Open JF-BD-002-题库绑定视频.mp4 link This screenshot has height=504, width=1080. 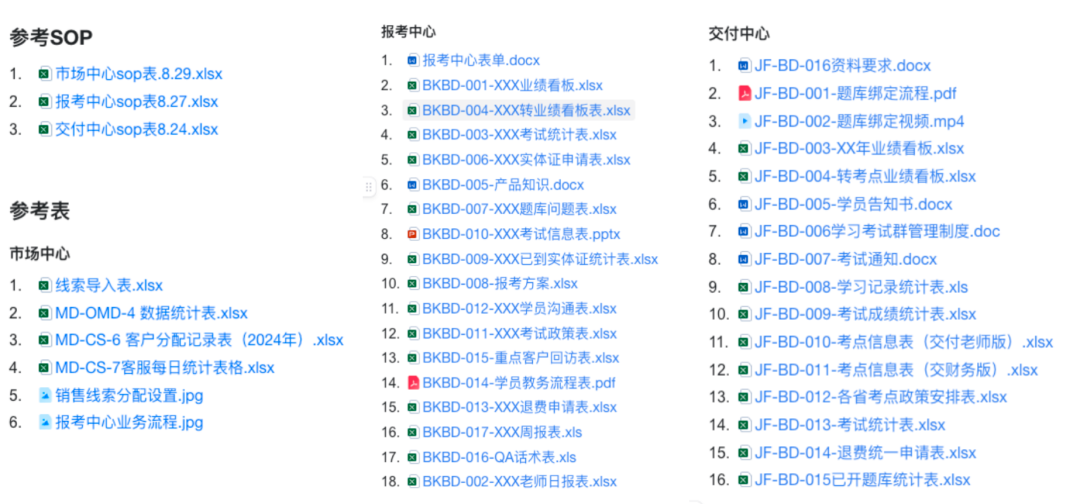[x=859, y=121]
